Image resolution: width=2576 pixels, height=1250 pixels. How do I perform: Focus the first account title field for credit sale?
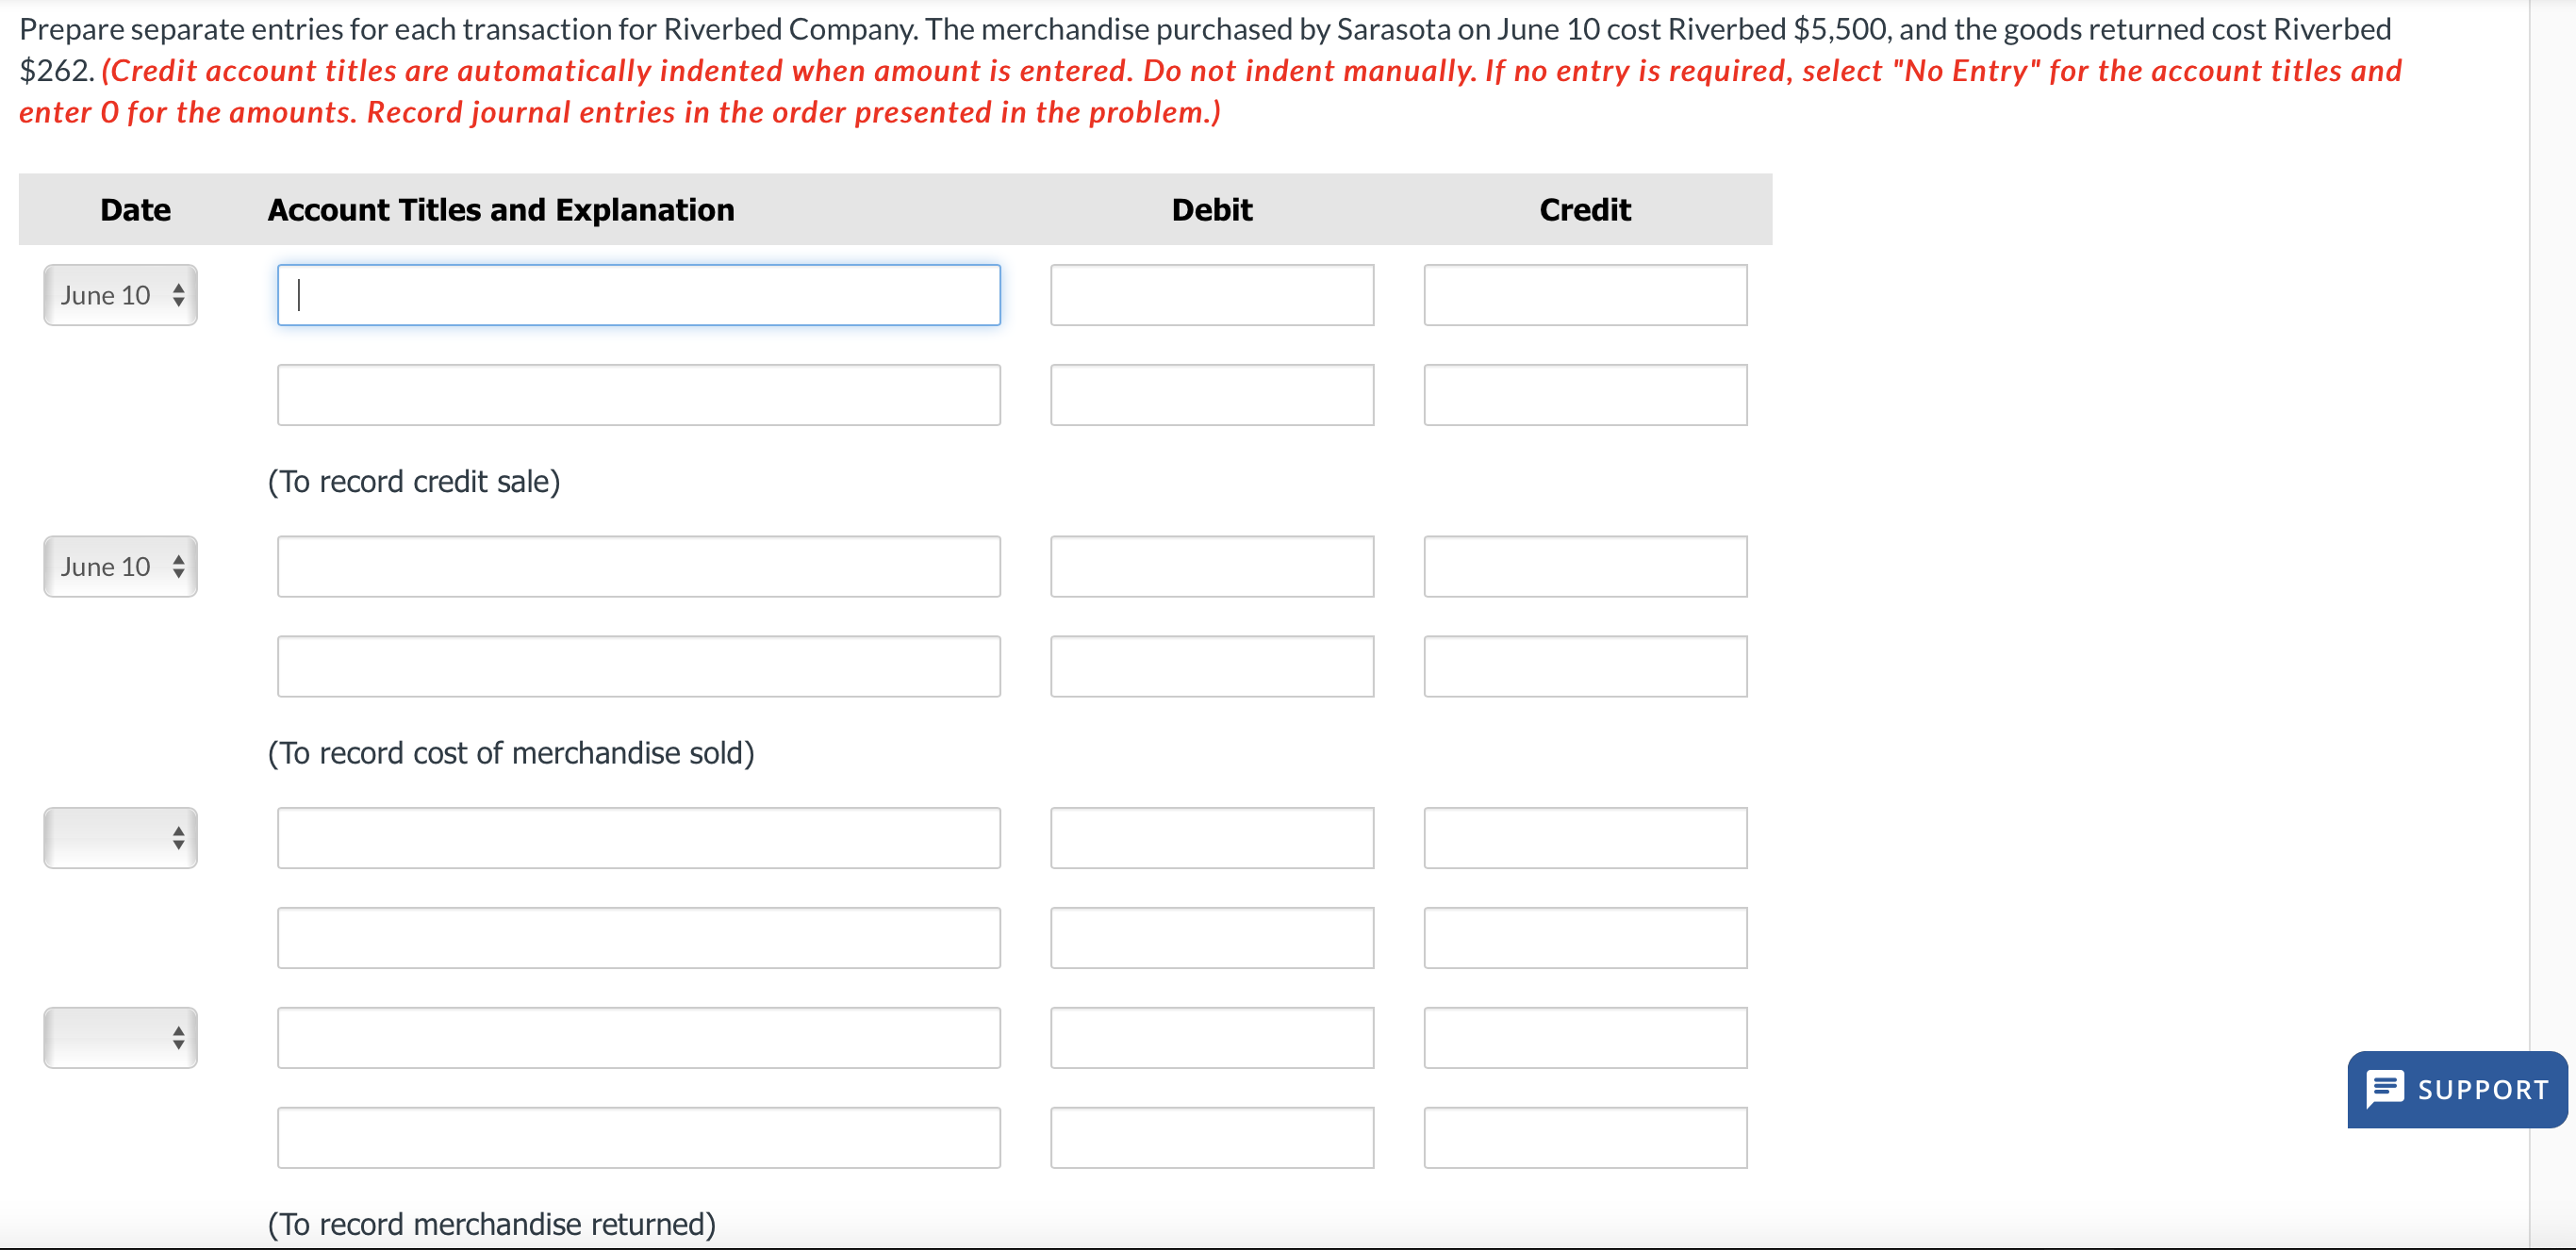(x=638, y=295)
